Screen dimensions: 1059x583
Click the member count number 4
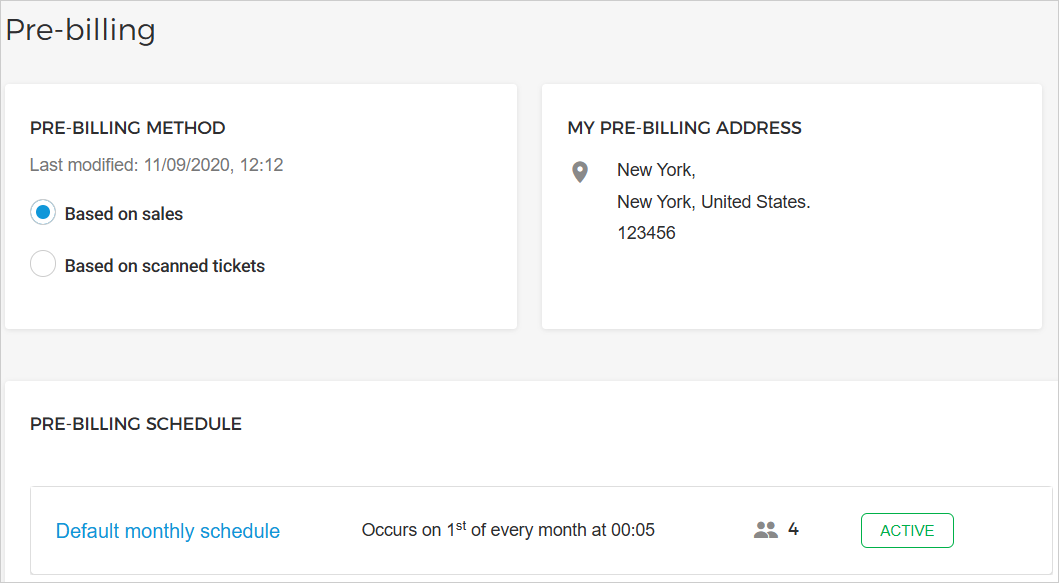[x=793, y=529]
